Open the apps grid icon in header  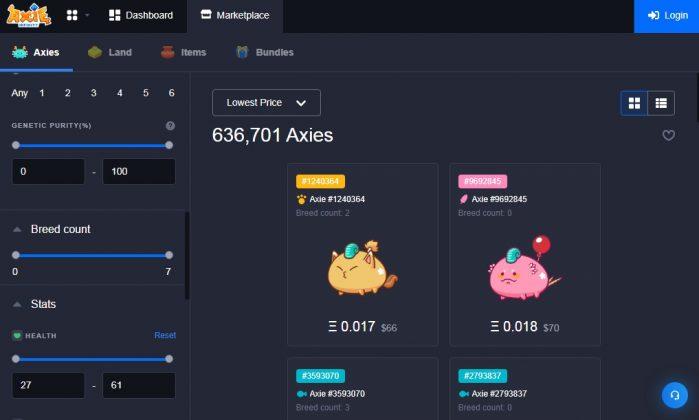[x=72, y=15]
